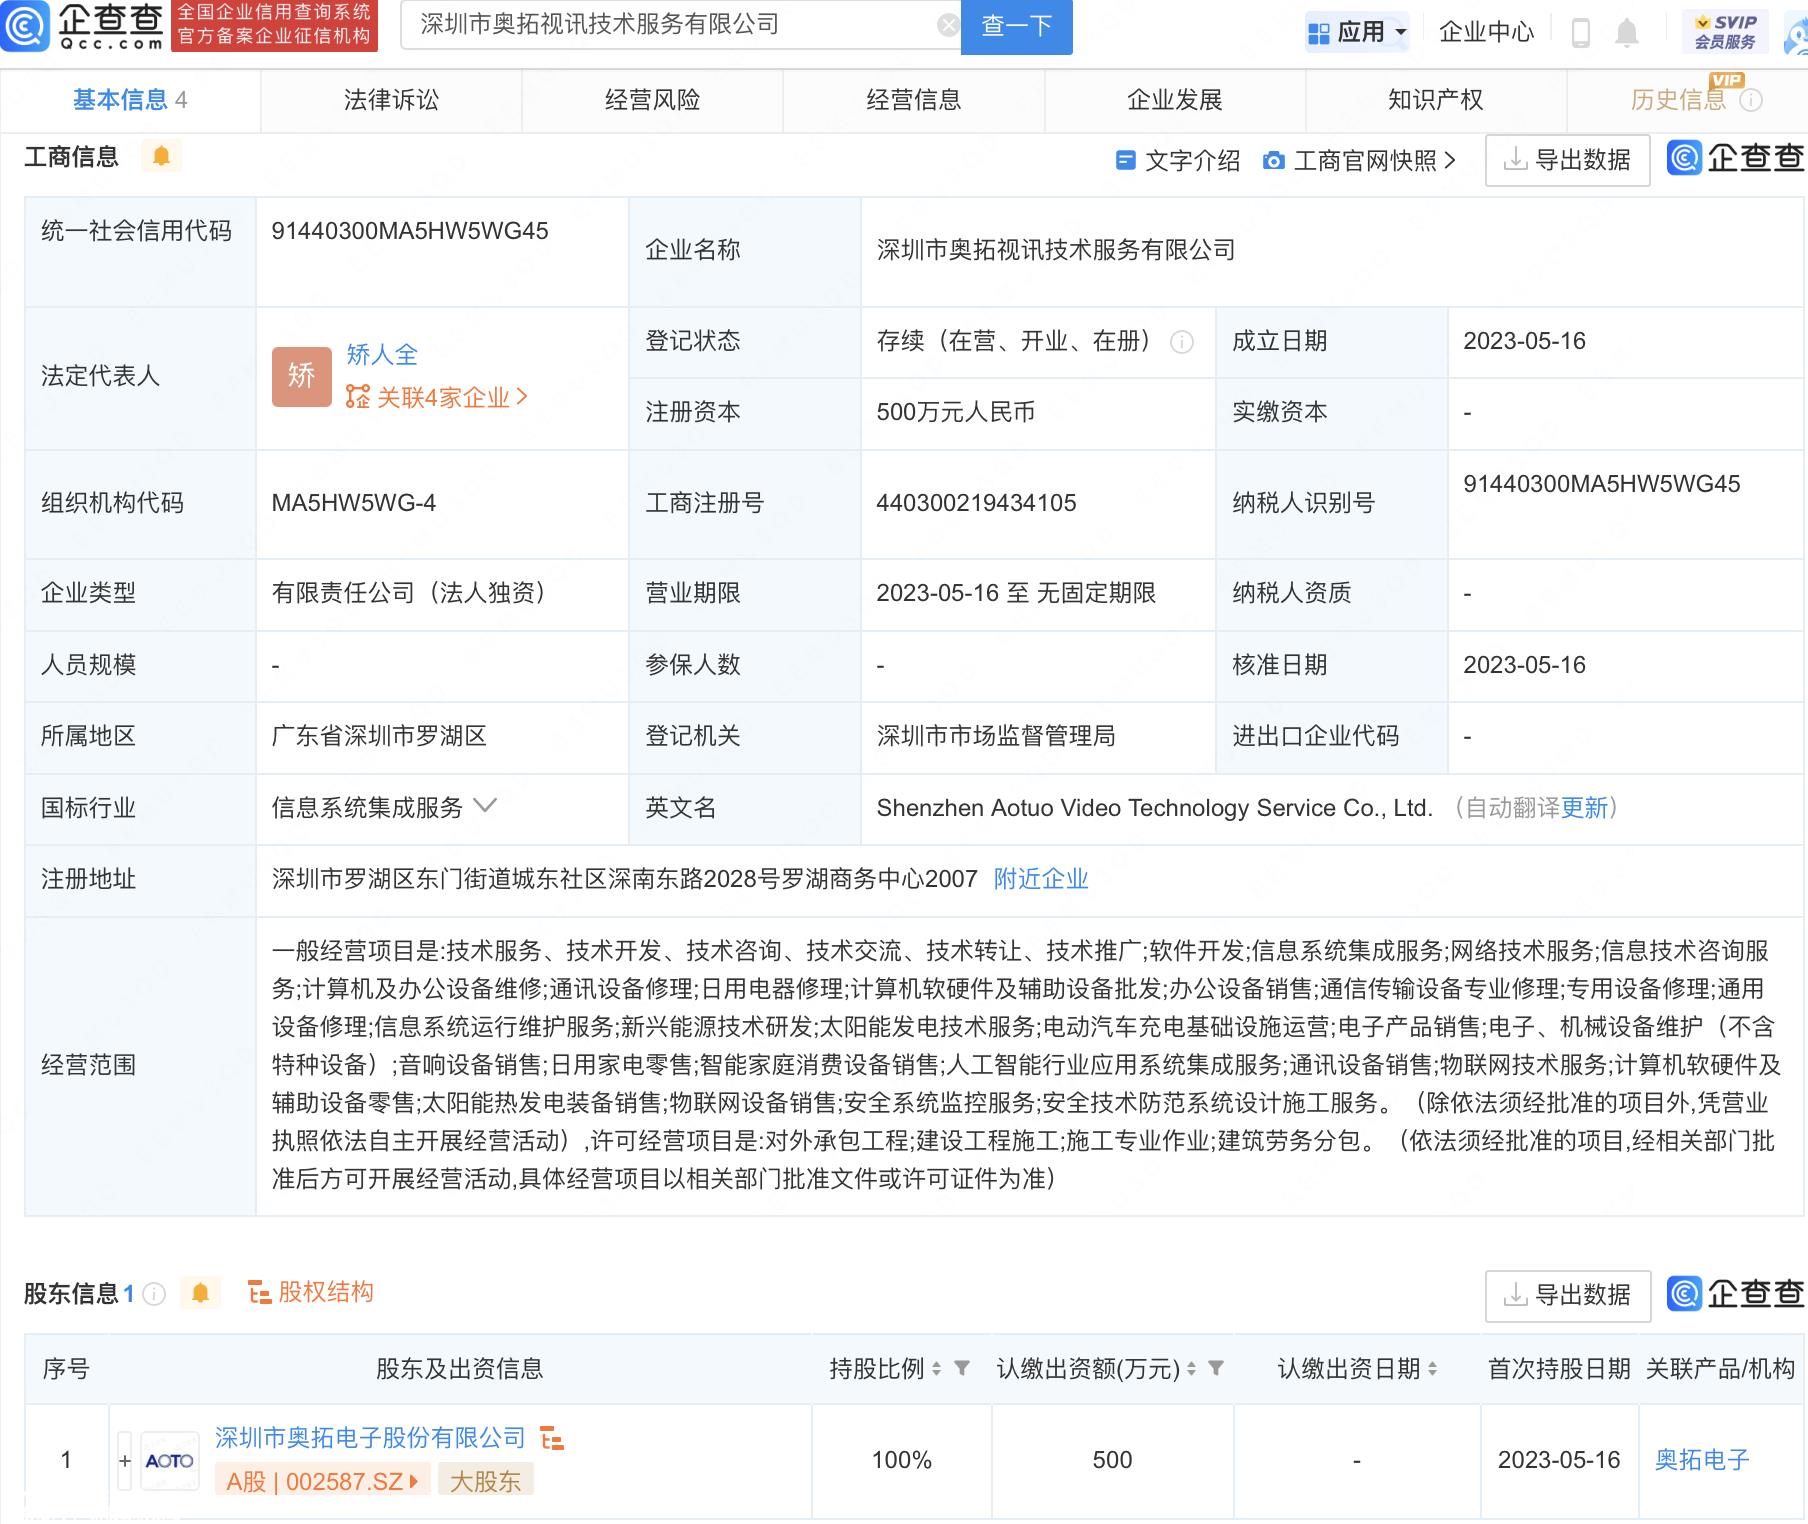1808x1524 pixels.
Task: Sort by 认缴出资日期 arrows
Action: point(1432,1369)
